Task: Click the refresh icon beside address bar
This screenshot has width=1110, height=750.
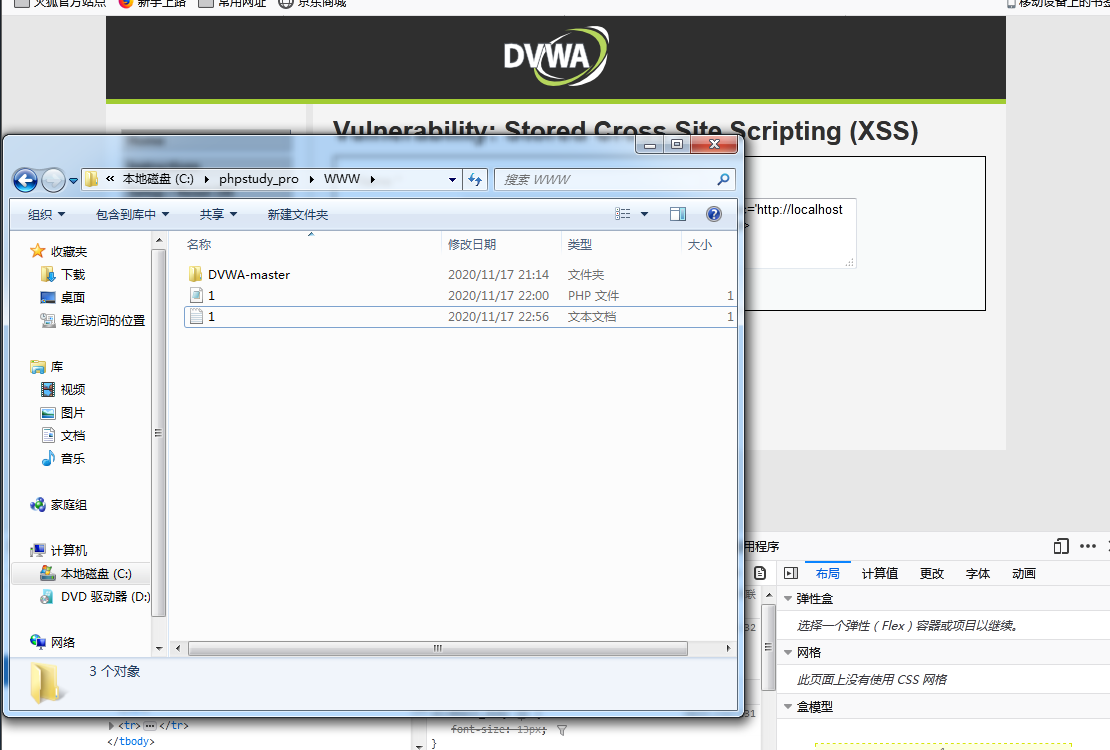Action: tap(475, 180)
